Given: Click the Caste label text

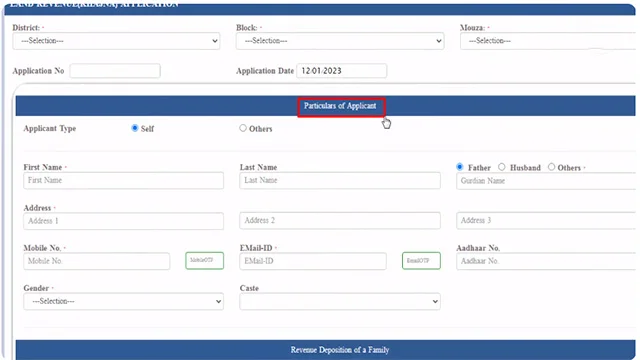Looking at the screenshot, I should (x=249, y=288).
